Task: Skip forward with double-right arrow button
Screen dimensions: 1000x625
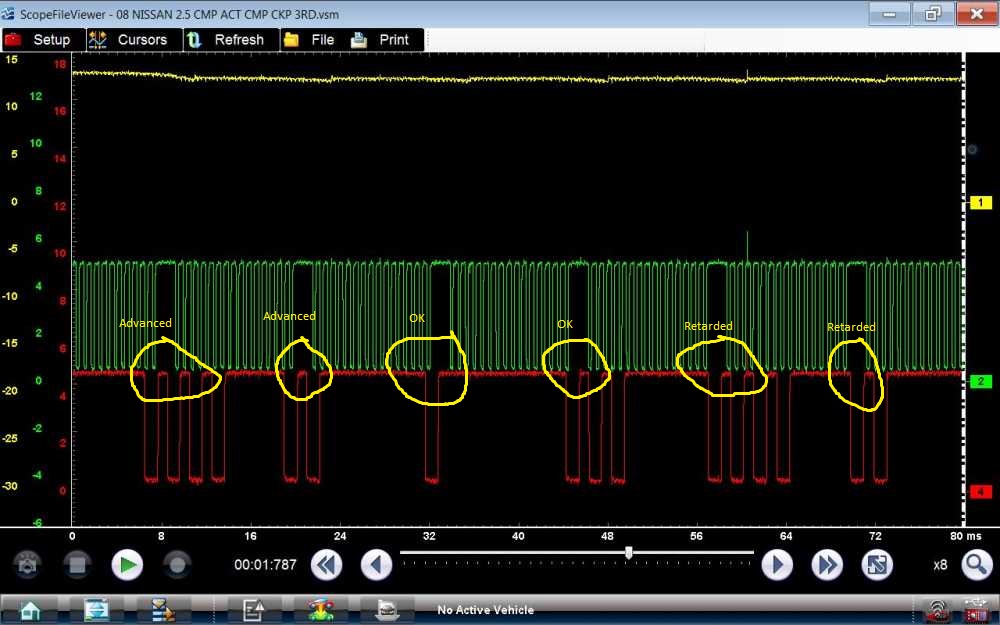Action: pos(827,565)
